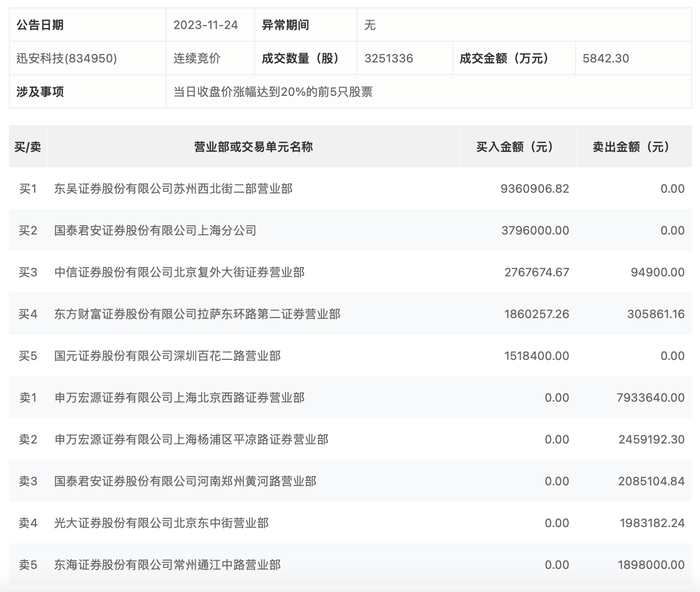The height and width of the screenshot is (592, 700).
Task: Select the 卖4 row label
Action: pos(28,523)
